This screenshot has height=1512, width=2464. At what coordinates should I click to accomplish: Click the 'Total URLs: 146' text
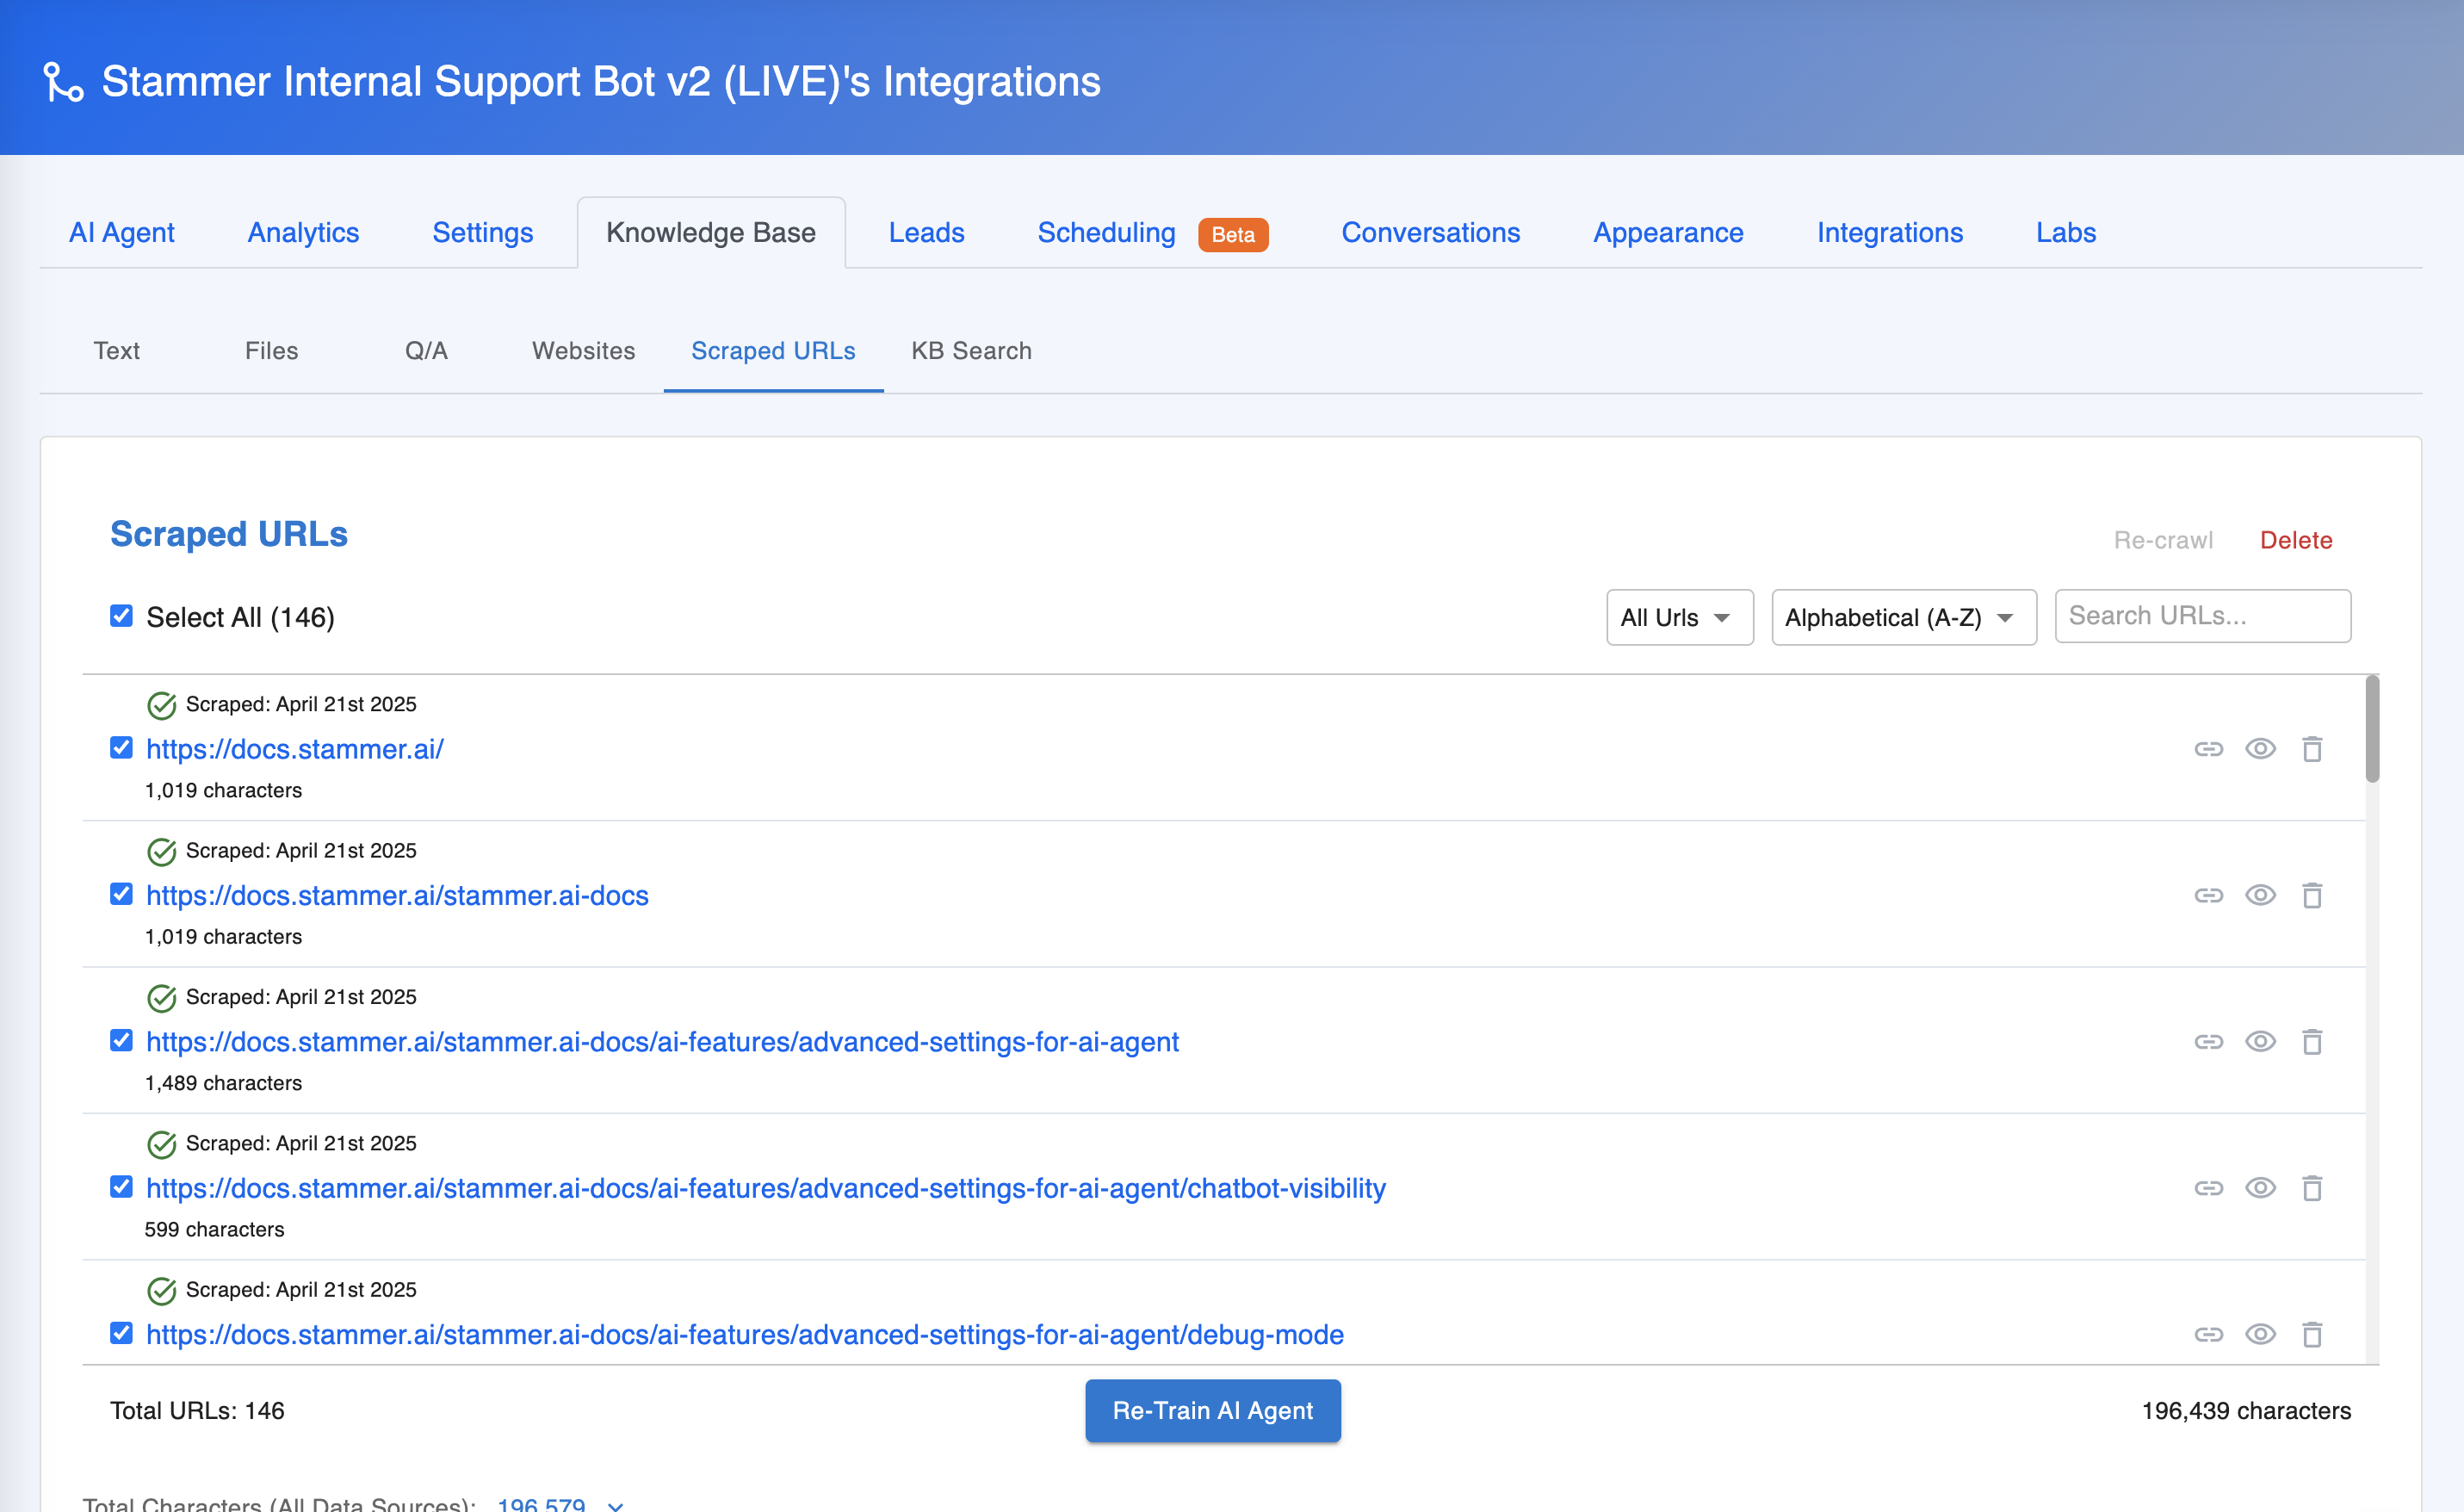click(197, 1410)
